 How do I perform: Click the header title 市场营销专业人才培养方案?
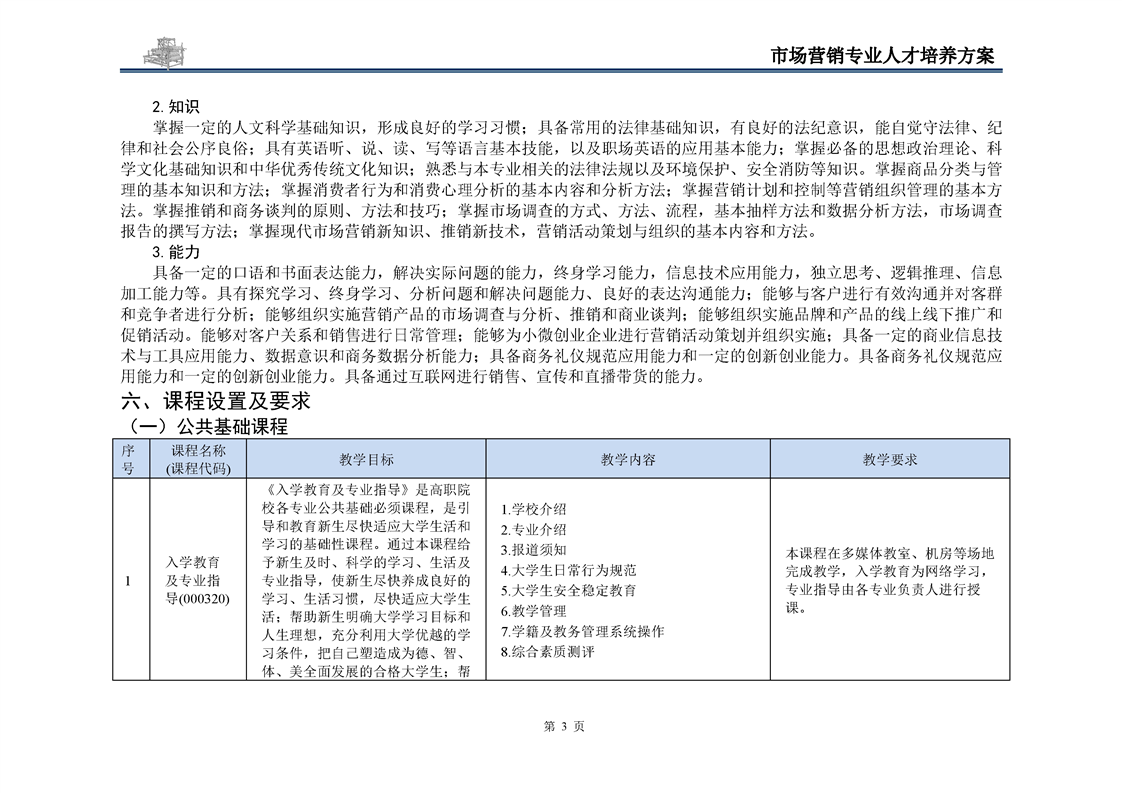[x=882, y=56]
